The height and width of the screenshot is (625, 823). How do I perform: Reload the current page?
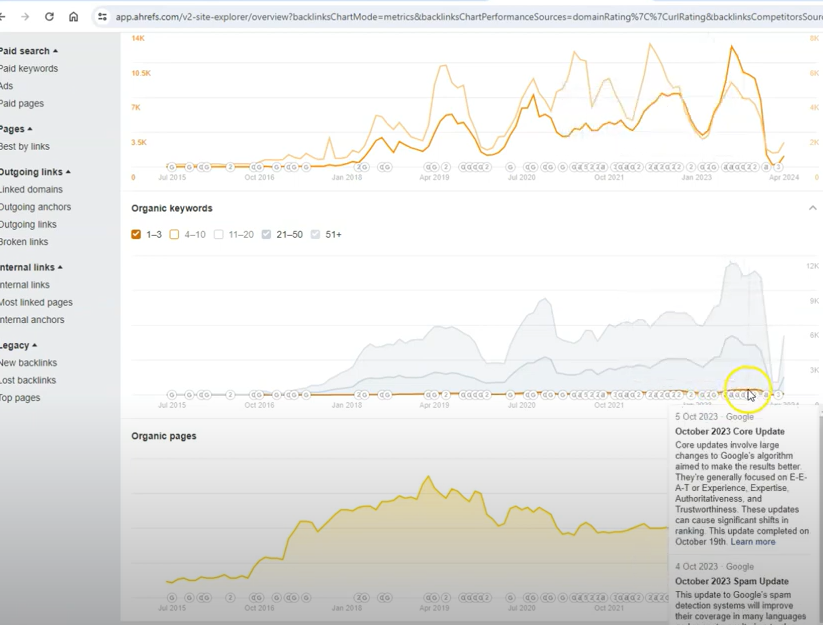tap(49, 17)
